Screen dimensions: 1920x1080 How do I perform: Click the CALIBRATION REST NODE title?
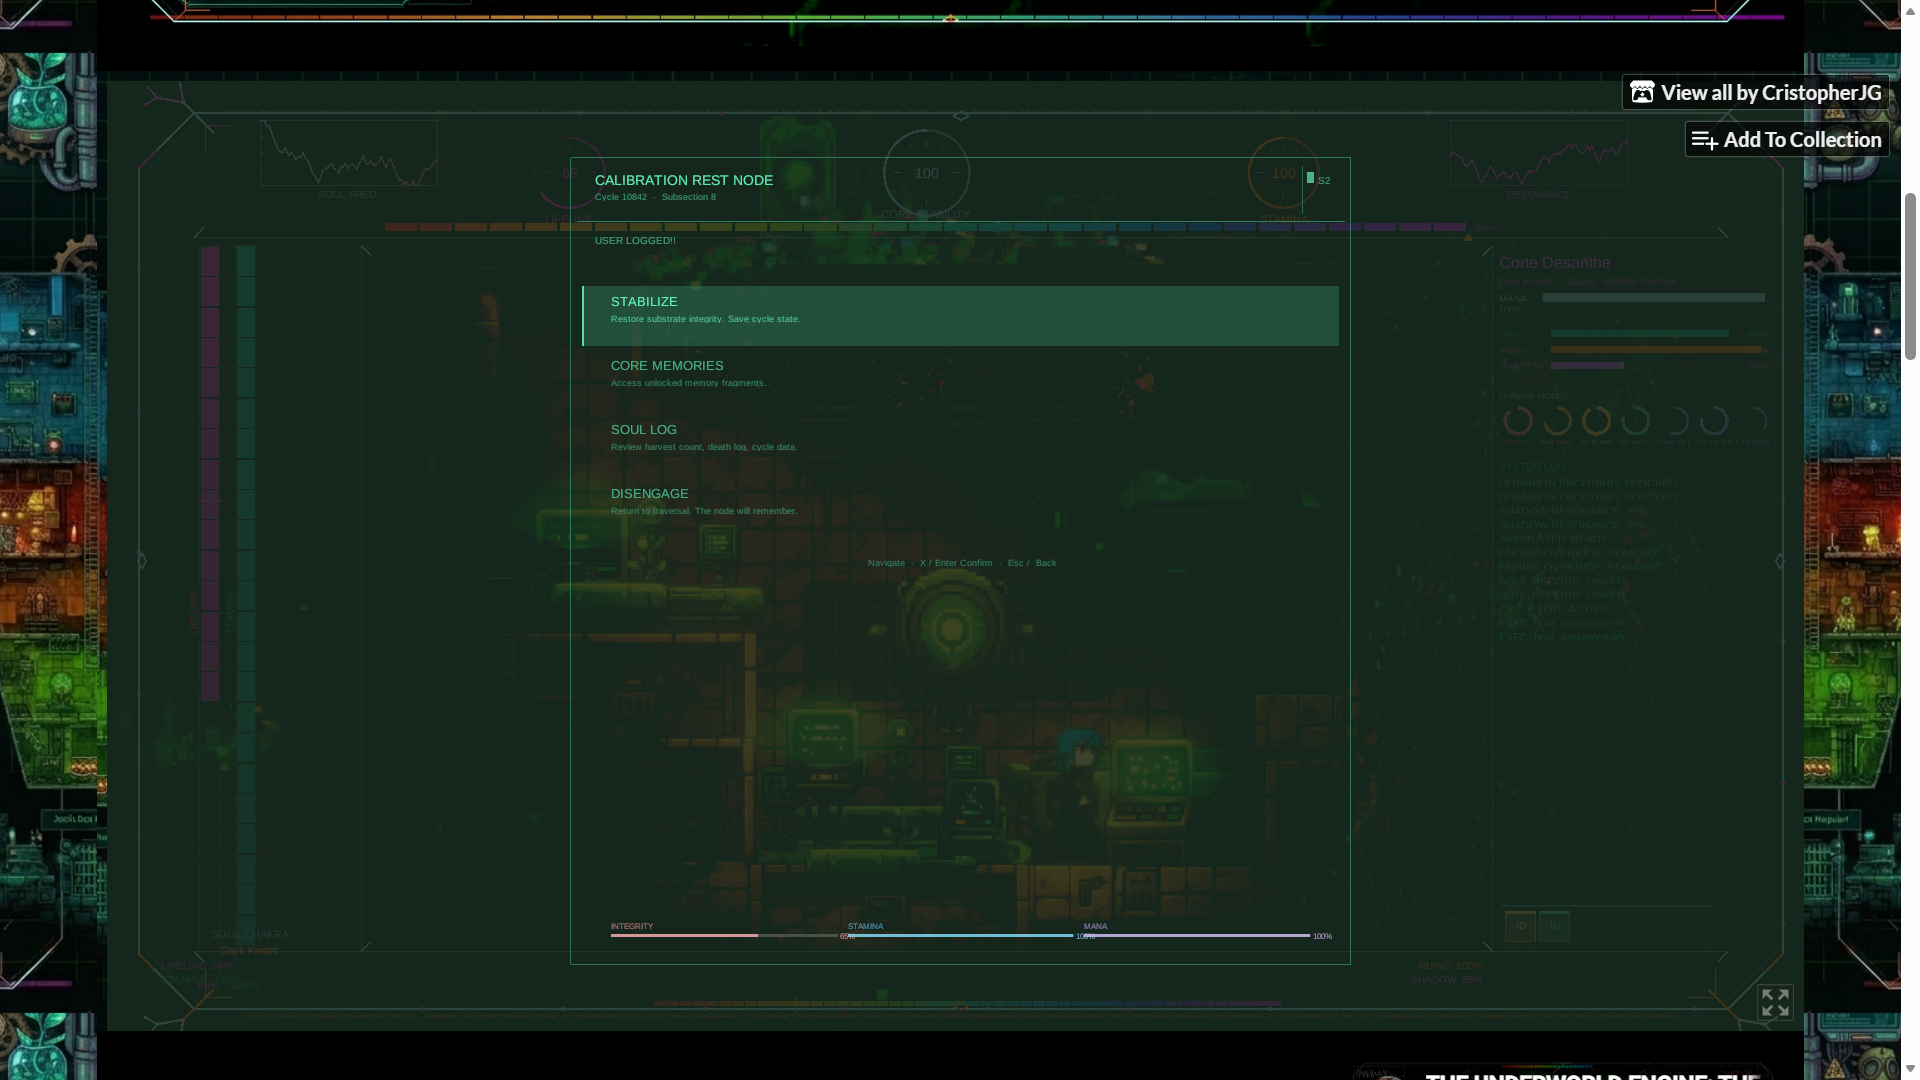684,180
